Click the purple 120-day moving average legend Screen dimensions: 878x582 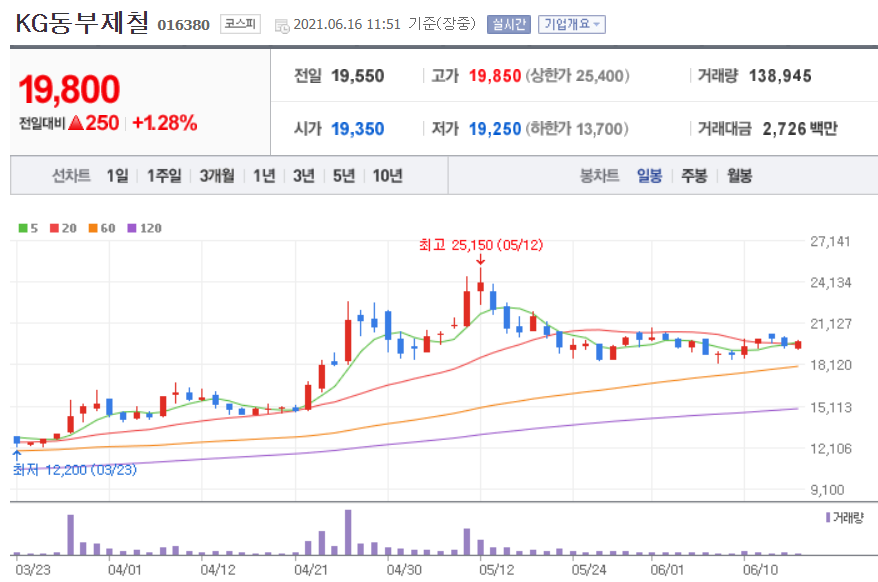(144, 228)
